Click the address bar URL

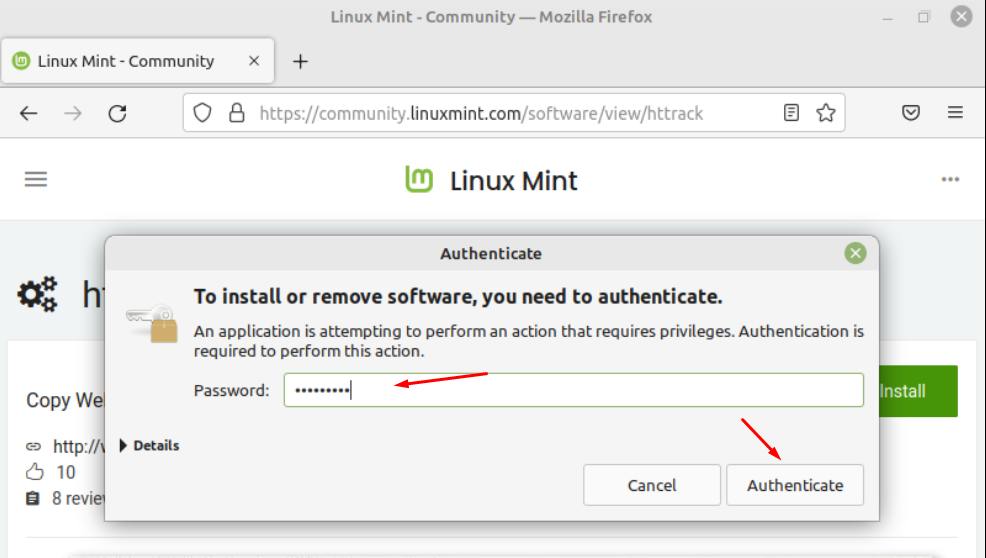click(x=481, y=113)
